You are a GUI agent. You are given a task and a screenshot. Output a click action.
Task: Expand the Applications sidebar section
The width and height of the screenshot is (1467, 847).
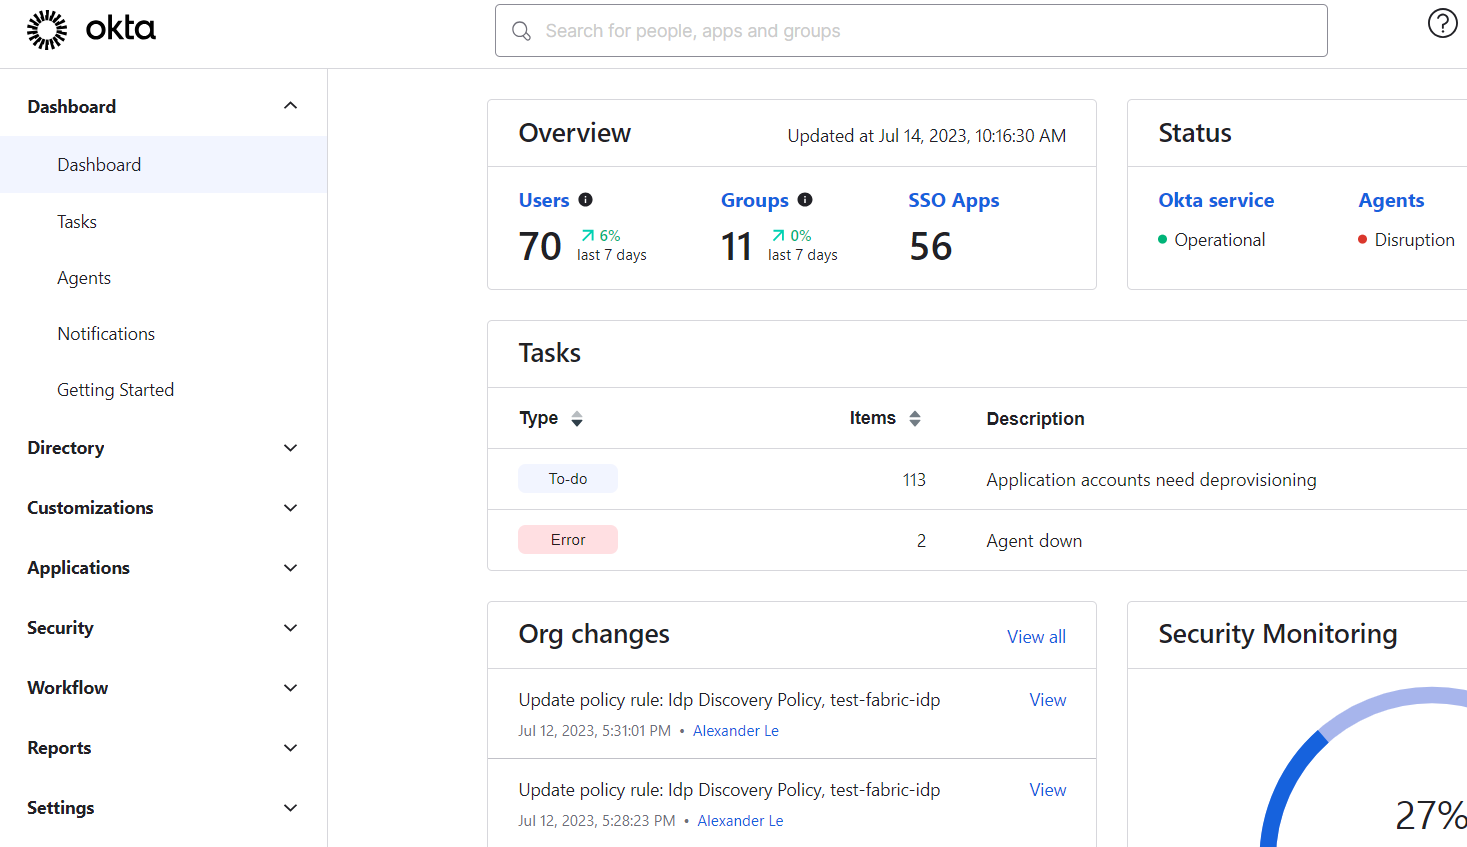click(290, 568)
